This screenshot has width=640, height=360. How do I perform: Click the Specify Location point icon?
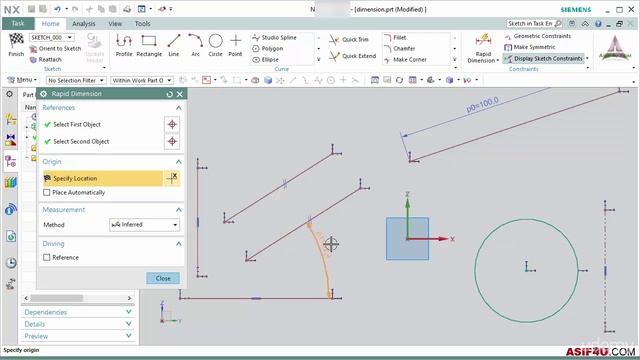[172, 178]
